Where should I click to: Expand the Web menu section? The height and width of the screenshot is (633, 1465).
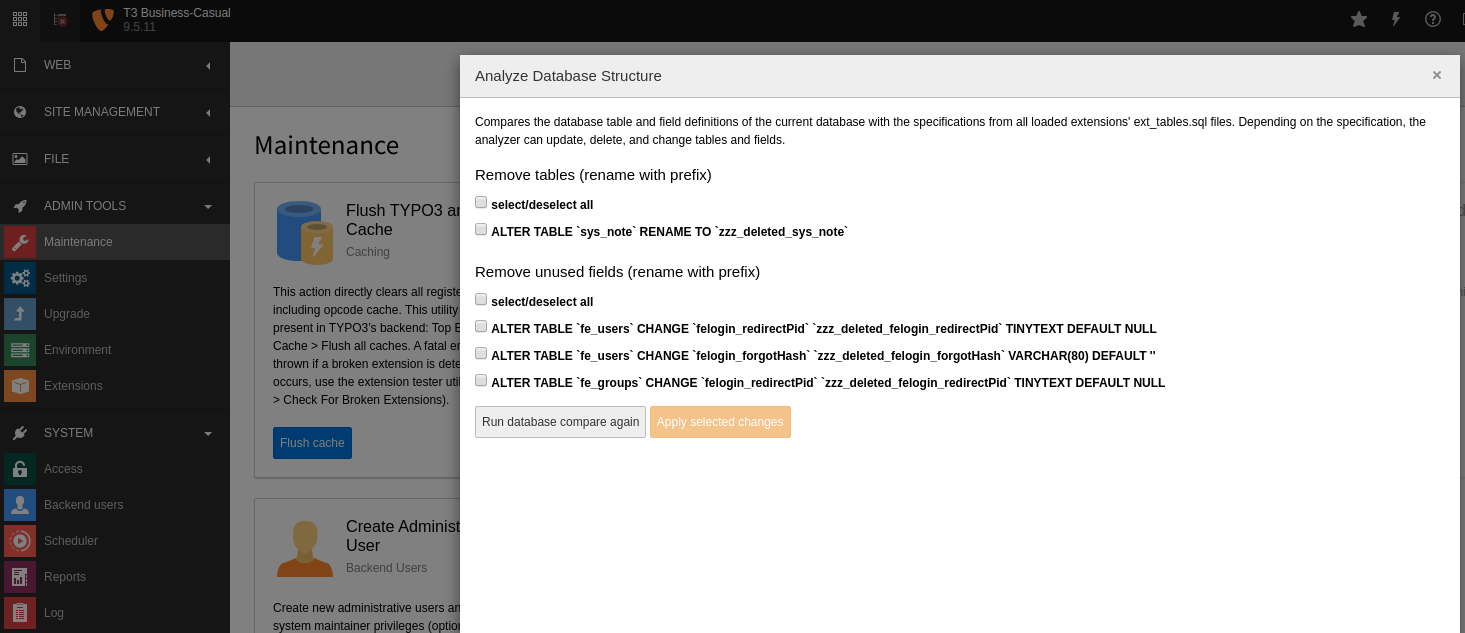click(115, 65)
